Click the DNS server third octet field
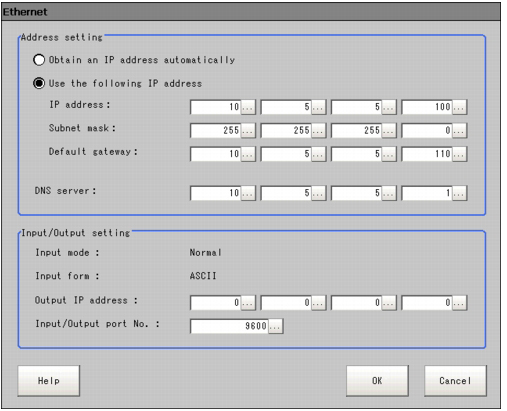The width and height of the screenshot is (507, 411). 356,193
